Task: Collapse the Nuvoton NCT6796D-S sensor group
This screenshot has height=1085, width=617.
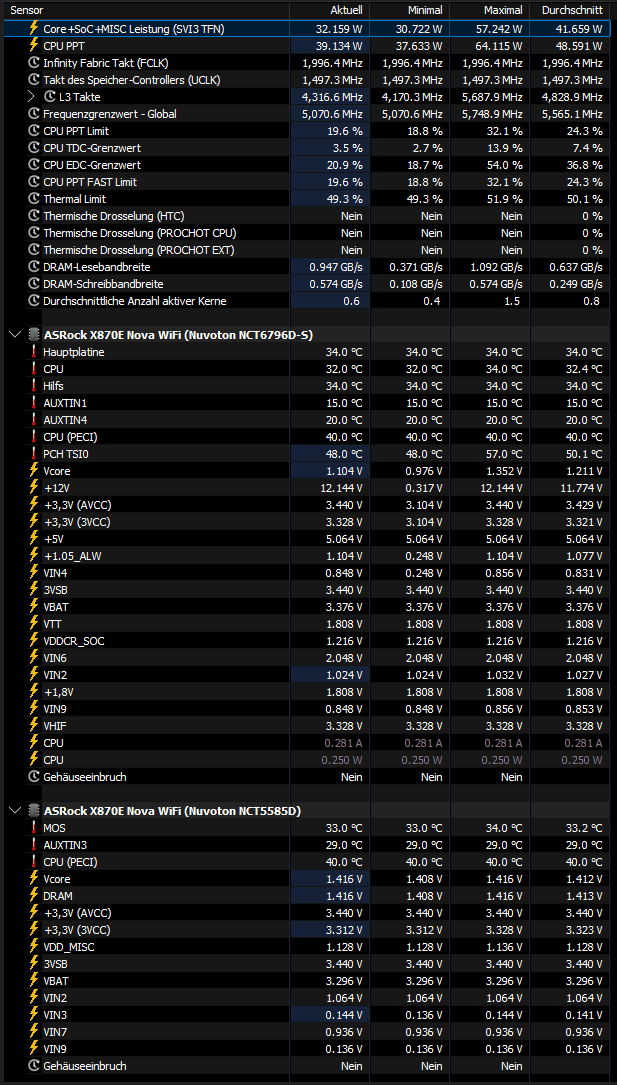Action: coord(15,335)
